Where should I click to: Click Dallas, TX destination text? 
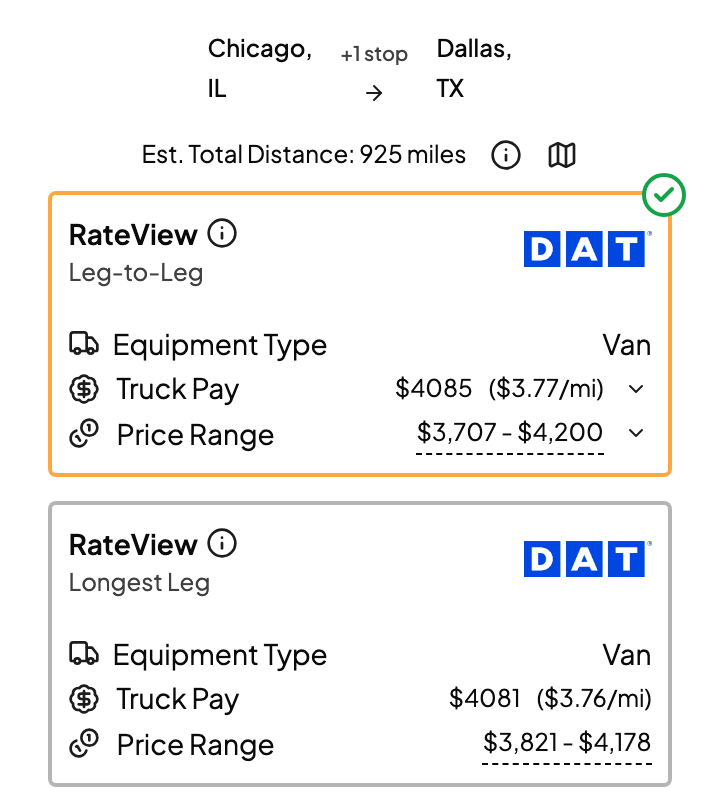pos(474,69)
